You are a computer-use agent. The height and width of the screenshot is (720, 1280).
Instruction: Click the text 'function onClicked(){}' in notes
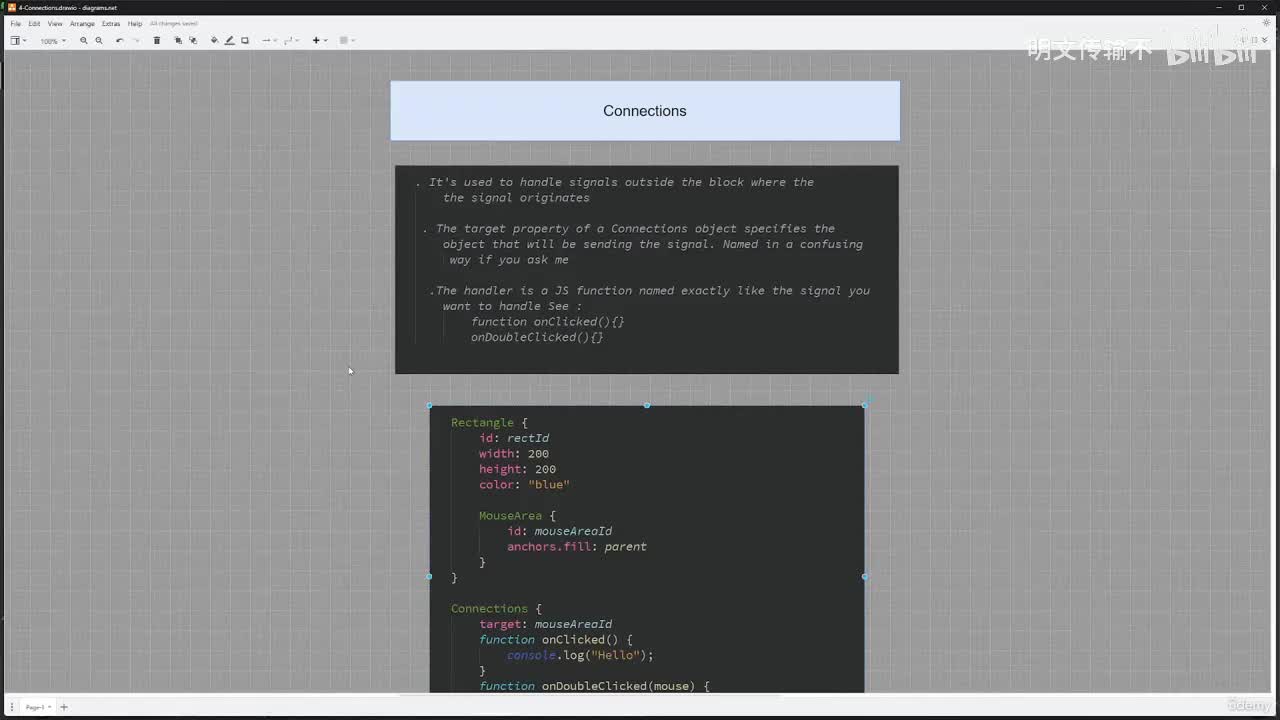pyautogui.click(x=548, y=322)
